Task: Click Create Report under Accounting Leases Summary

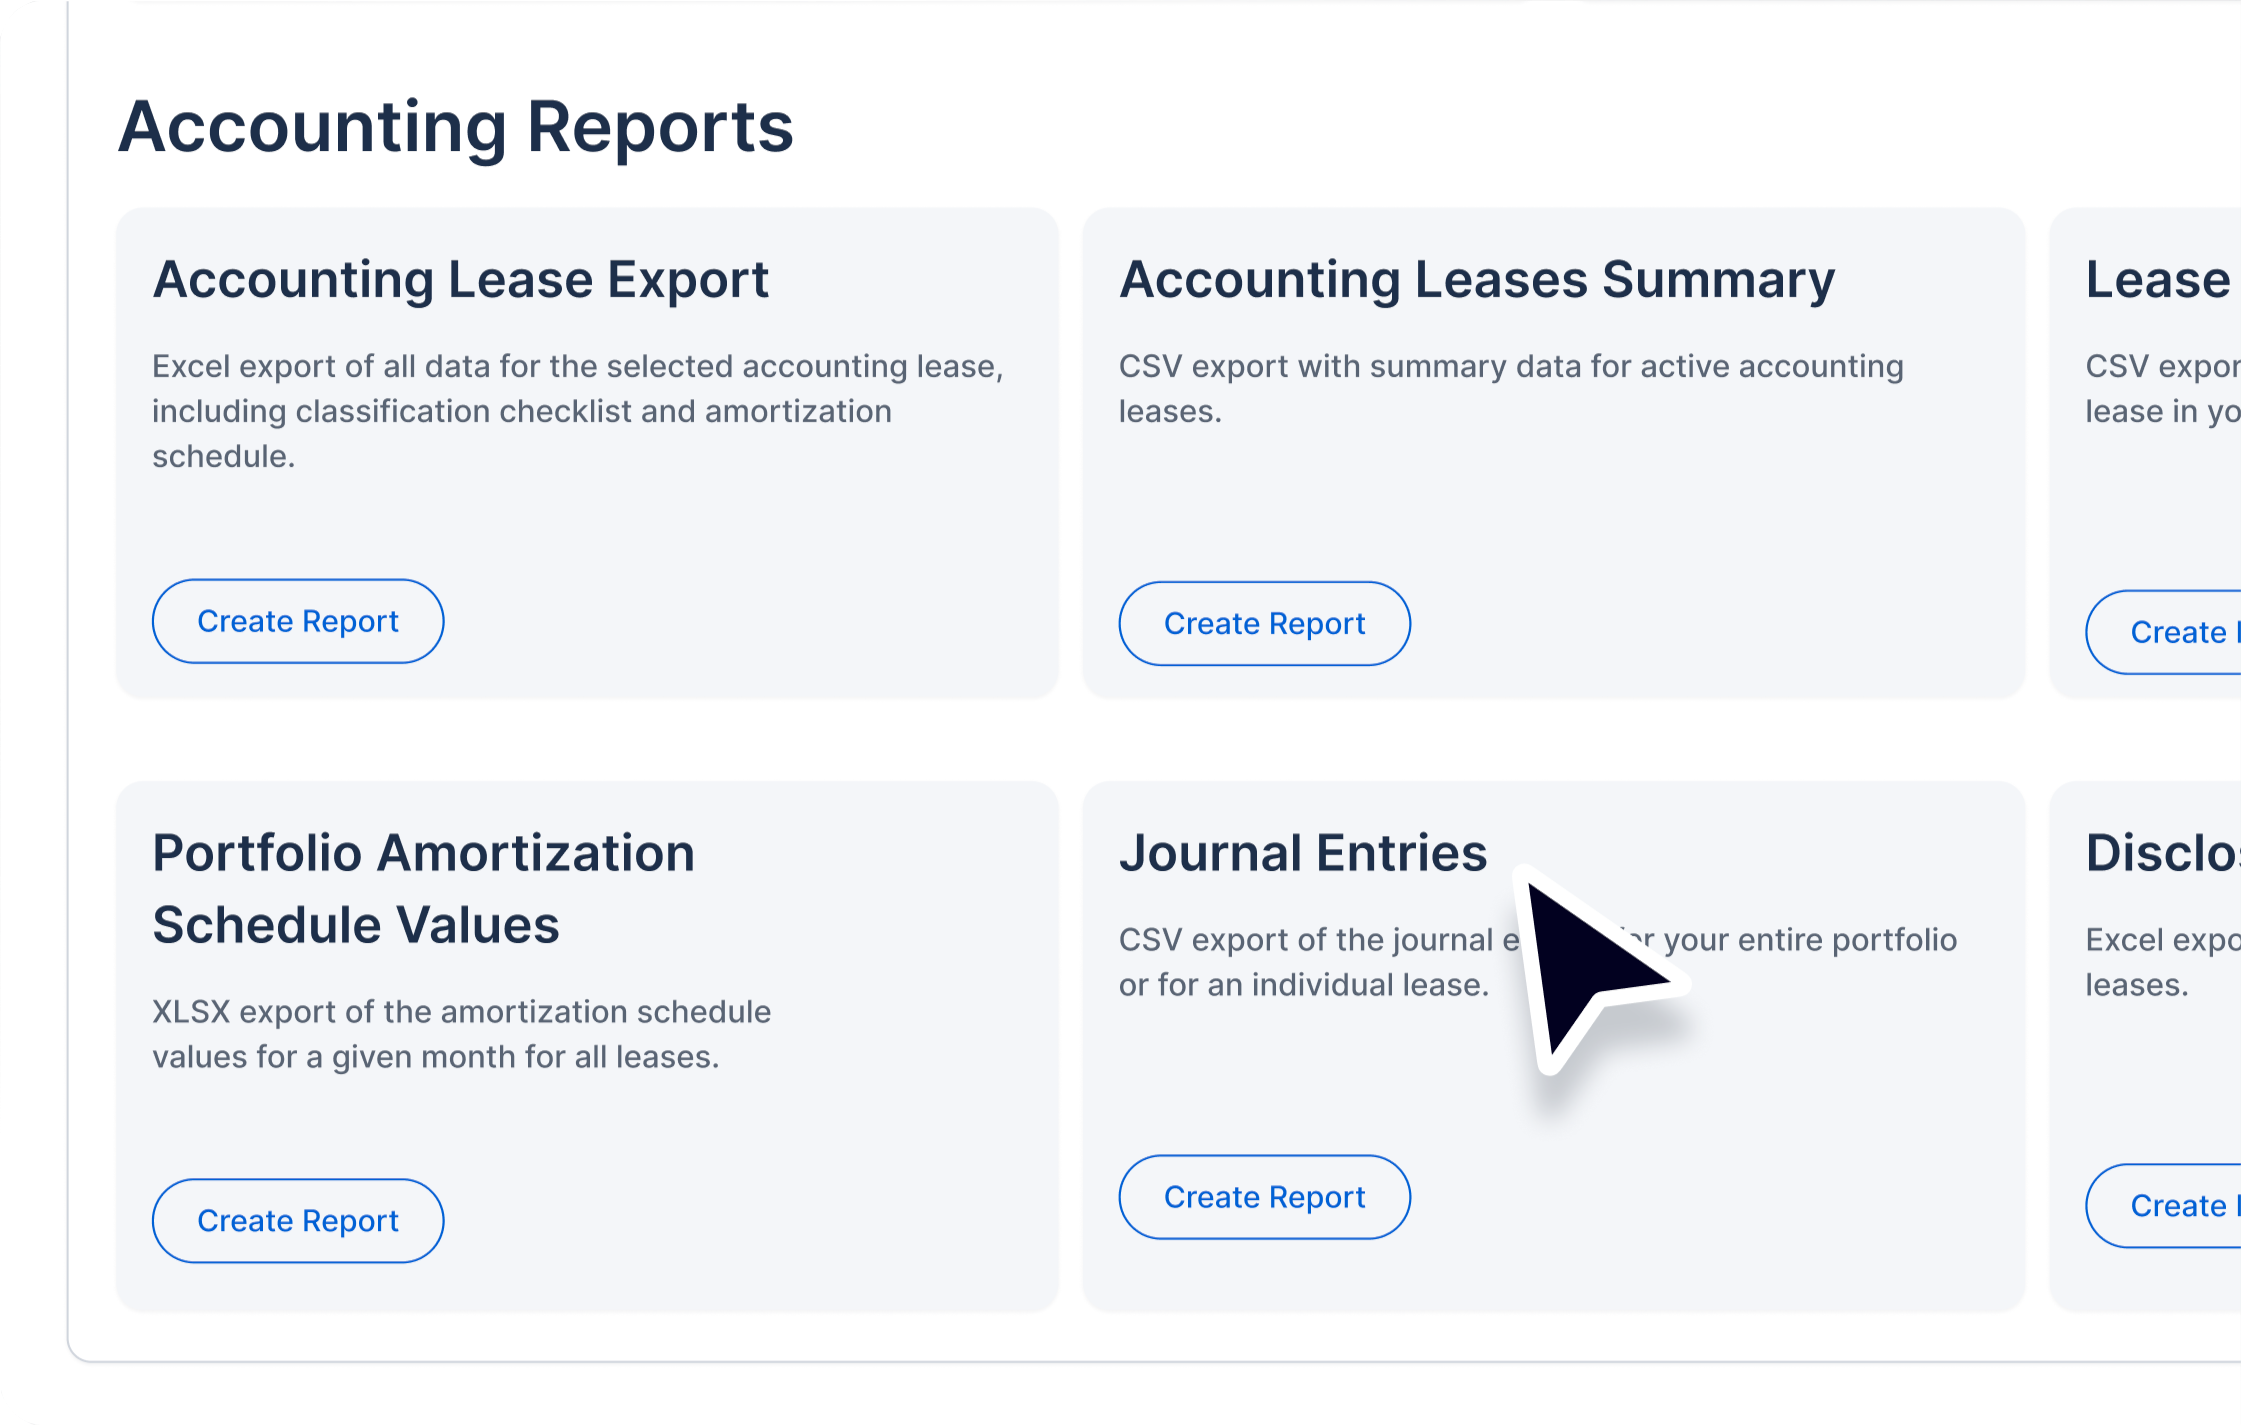Action: (x=1263, y=623)
